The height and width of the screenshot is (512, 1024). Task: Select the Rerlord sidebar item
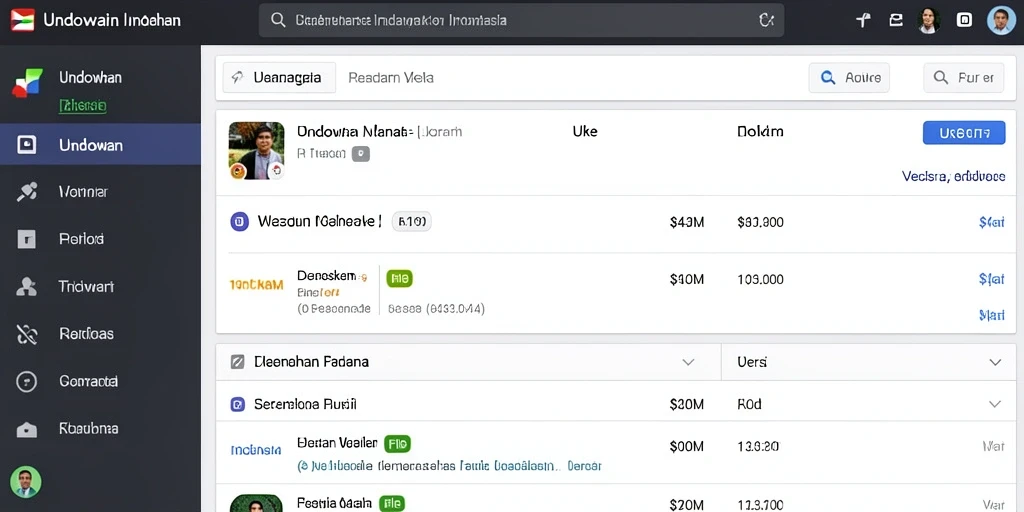(x=101, y=239)
